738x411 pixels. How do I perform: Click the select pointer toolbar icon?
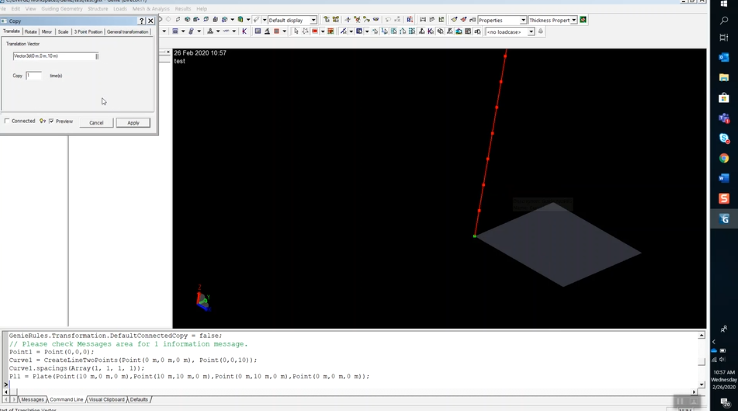pyautogui.click(x=296, y=32)
